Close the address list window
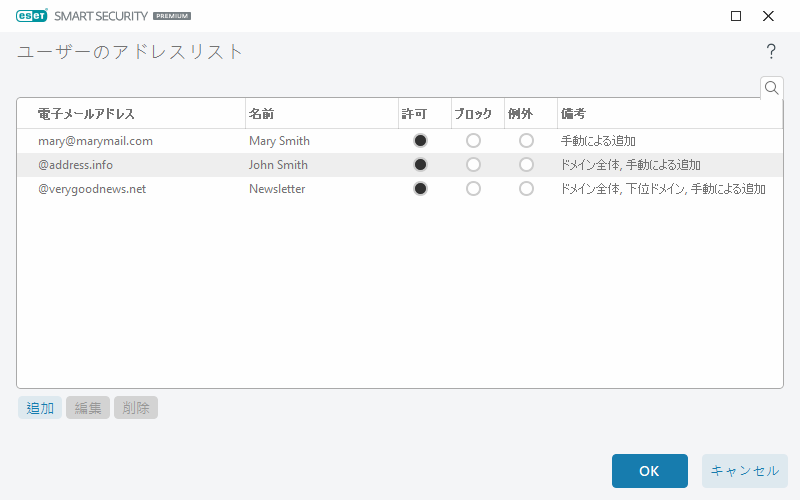800x500 pixels. (768, 16)
